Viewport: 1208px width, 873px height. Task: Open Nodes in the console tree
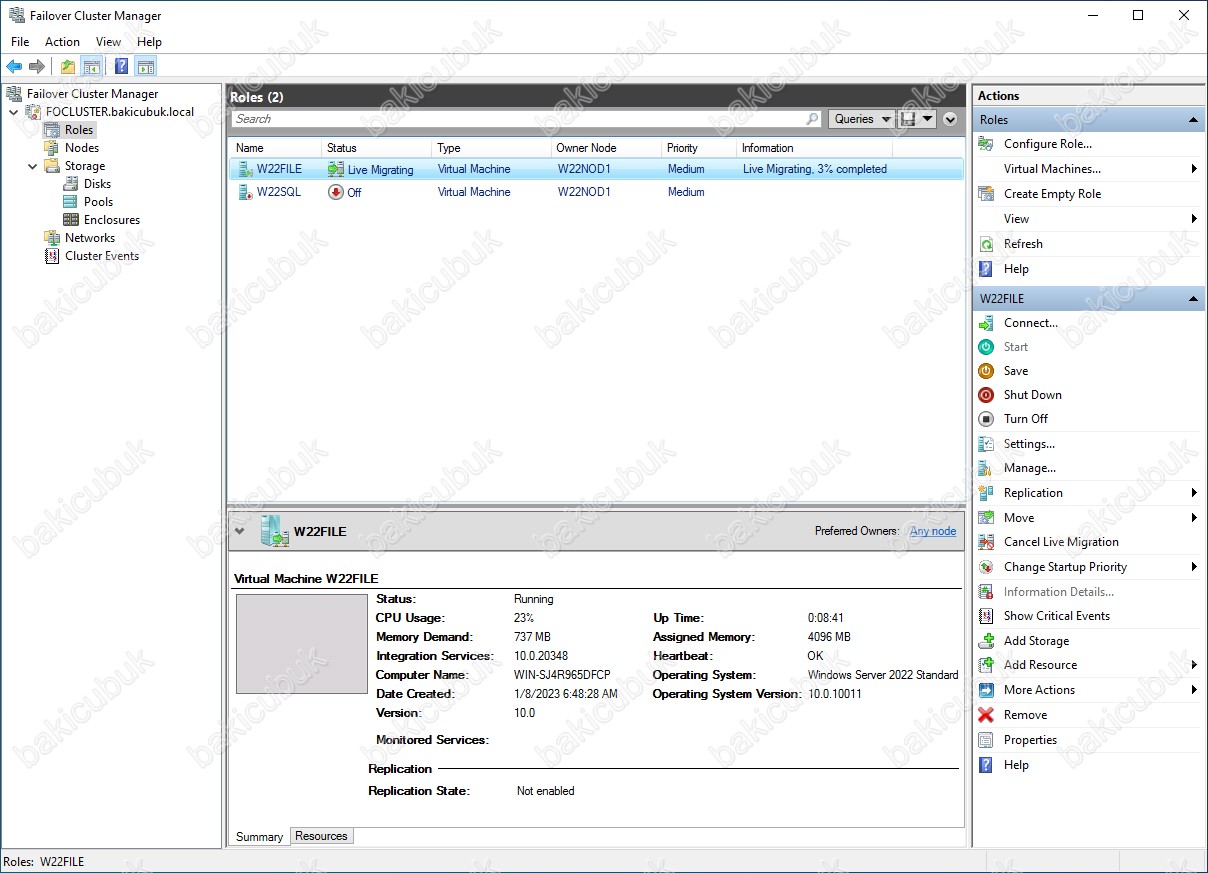pyautogui.click(x=82, y=148)
